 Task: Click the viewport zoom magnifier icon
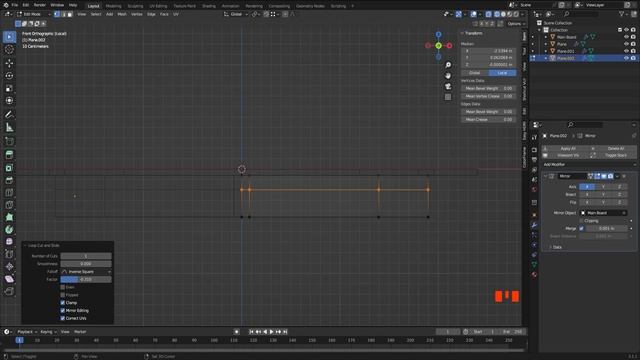[448, 65]
